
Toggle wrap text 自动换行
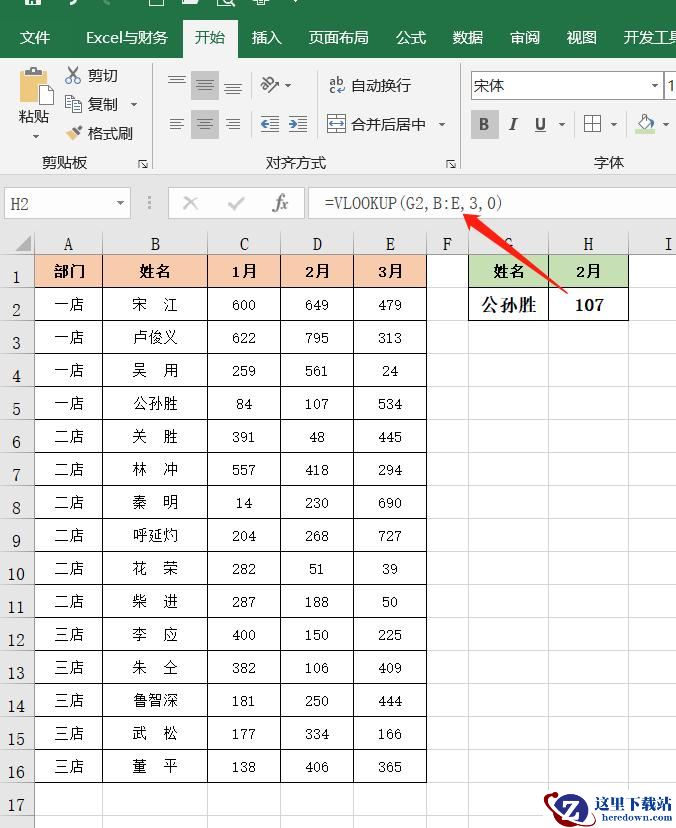tap(370, 85)
